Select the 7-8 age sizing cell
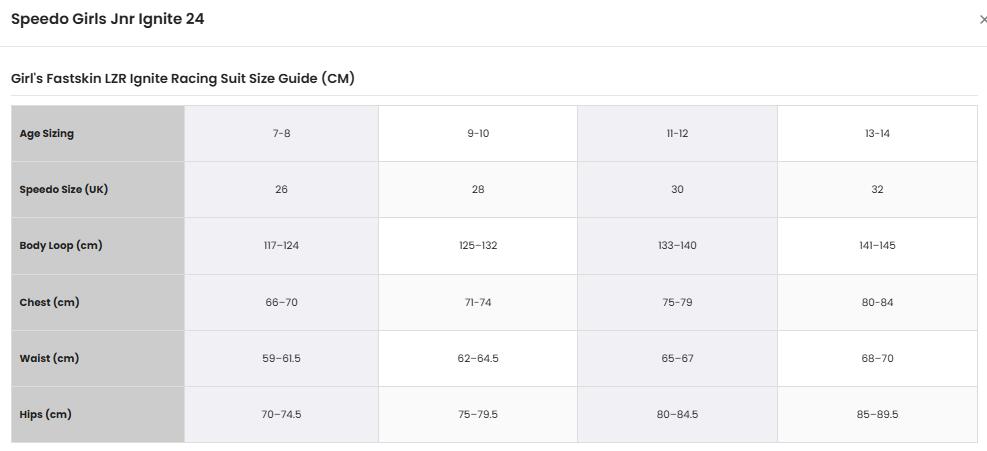 coord(281,134)
